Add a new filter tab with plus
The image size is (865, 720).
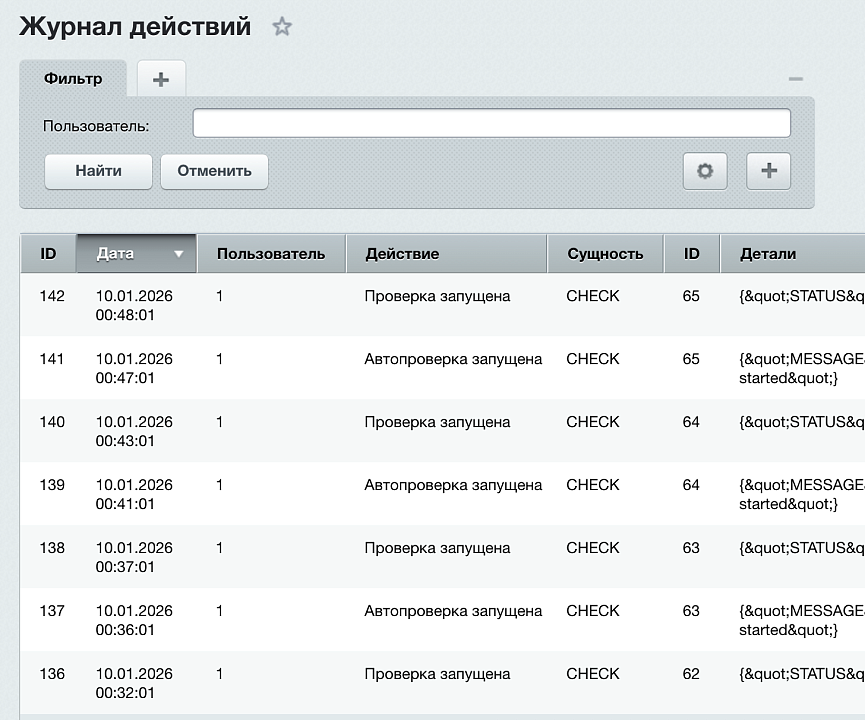161,79
